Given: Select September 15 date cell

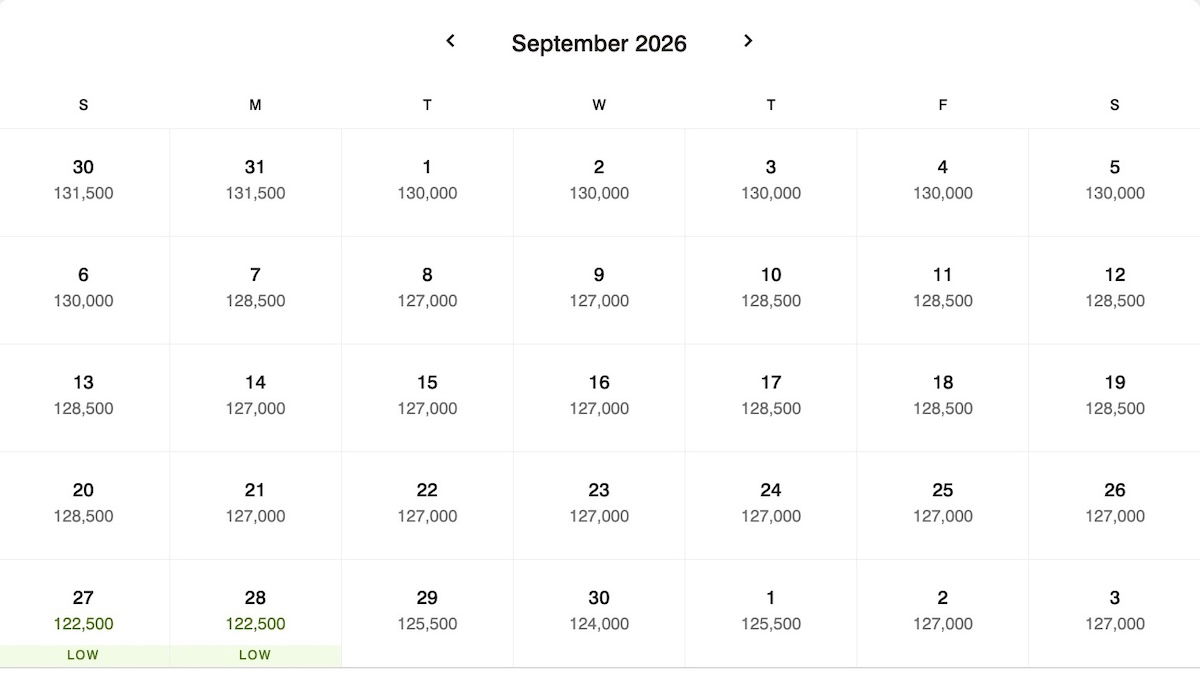Looking at the screenshot, I should tap(427, 396).
